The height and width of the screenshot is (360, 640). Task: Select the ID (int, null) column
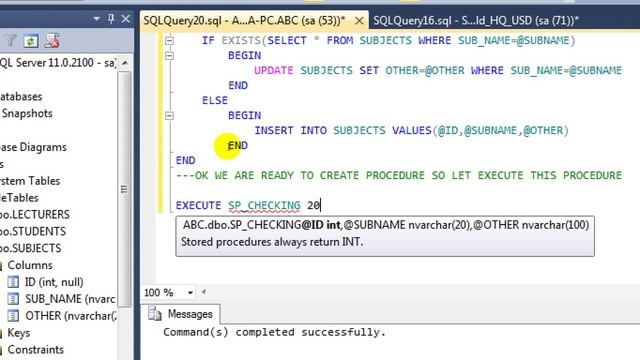(x=54, y=282)
